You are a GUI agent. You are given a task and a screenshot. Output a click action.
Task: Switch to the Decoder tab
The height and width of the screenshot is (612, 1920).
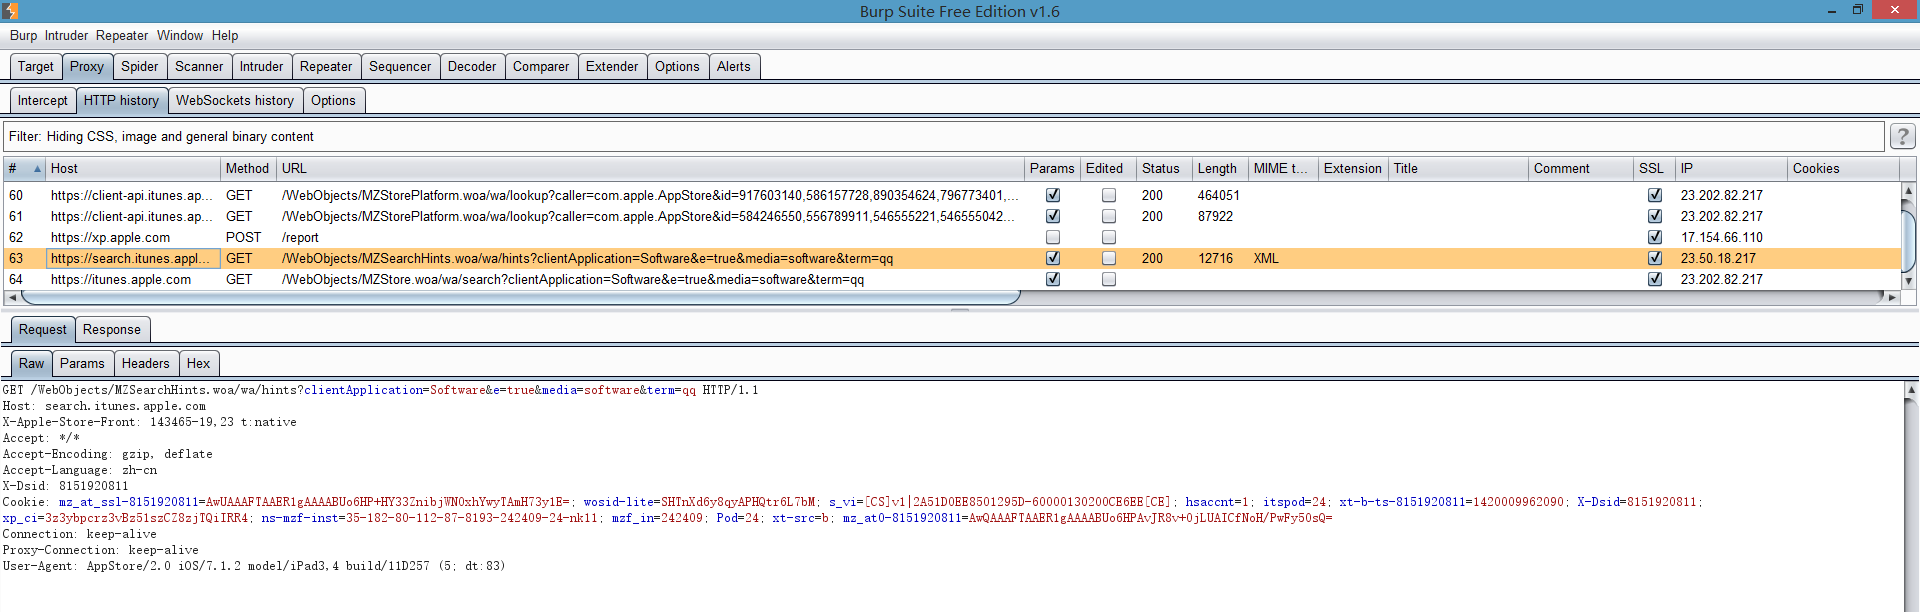click(x=472, y=66)
